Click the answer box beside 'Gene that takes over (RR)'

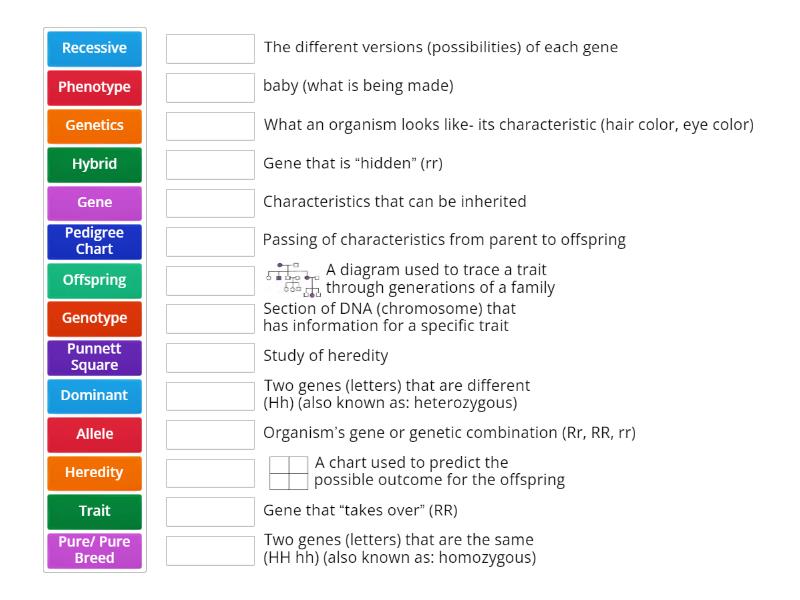(x=210, y=510)
